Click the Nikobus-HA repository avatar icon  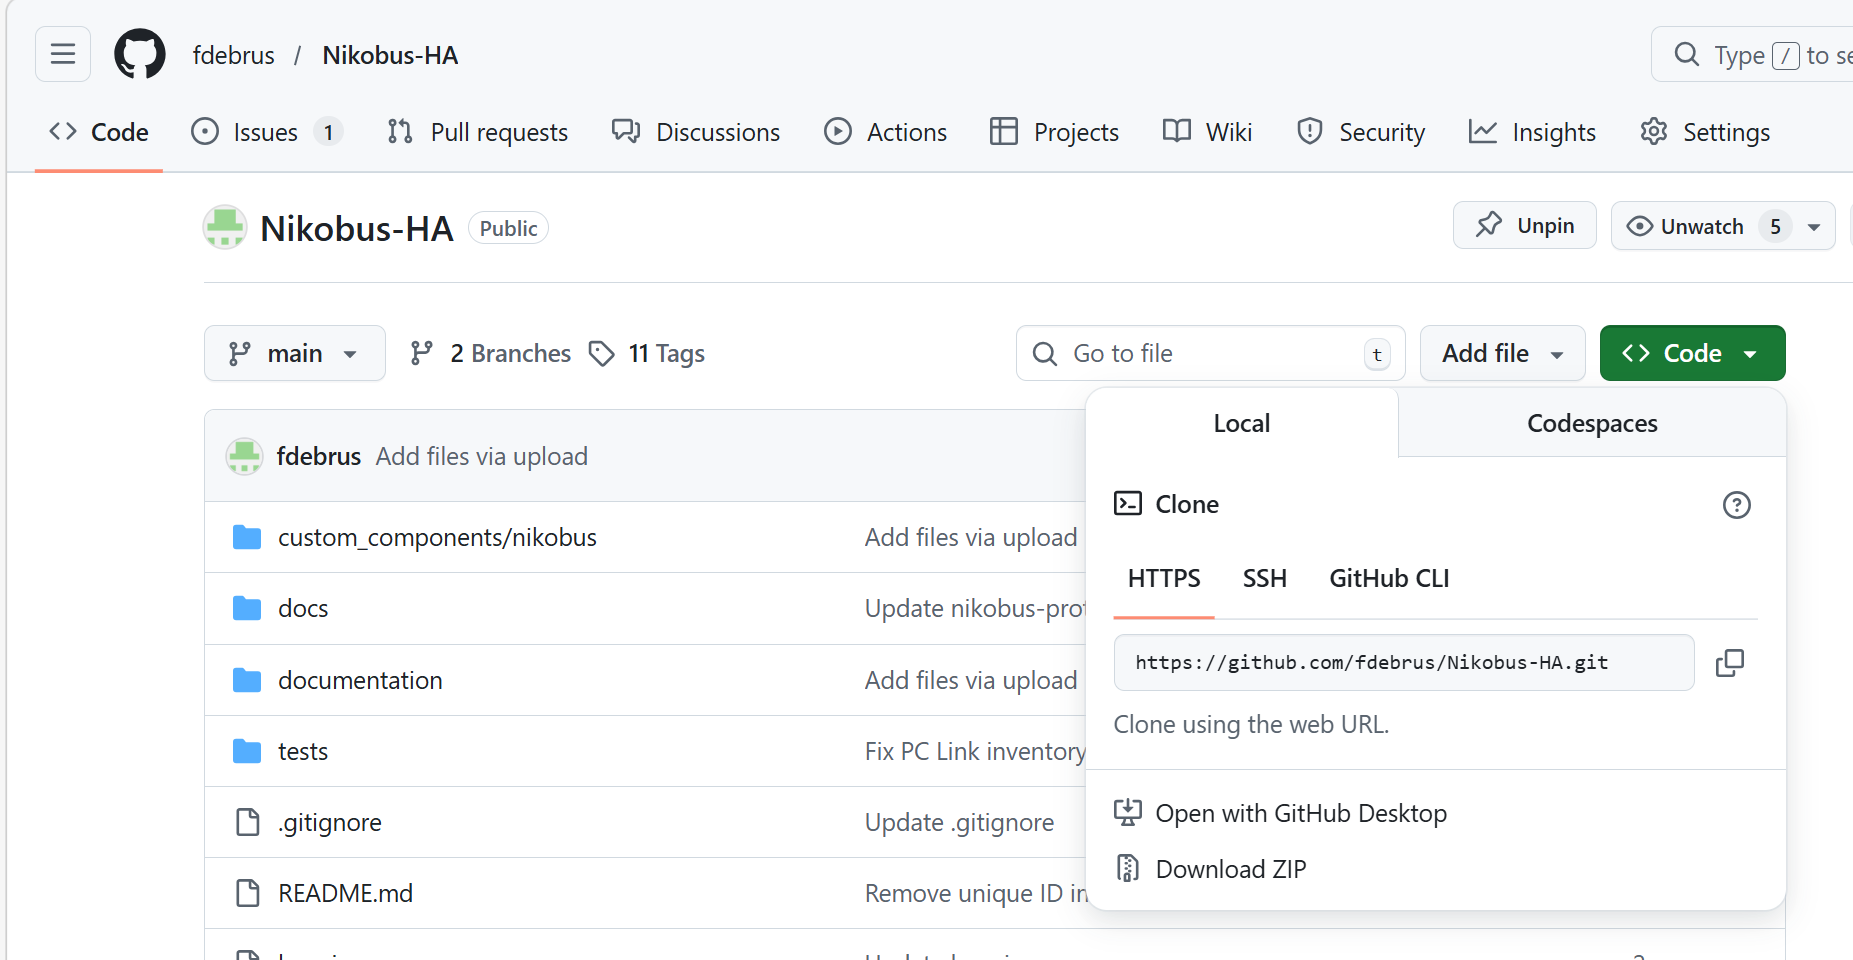tap(225, 228)
